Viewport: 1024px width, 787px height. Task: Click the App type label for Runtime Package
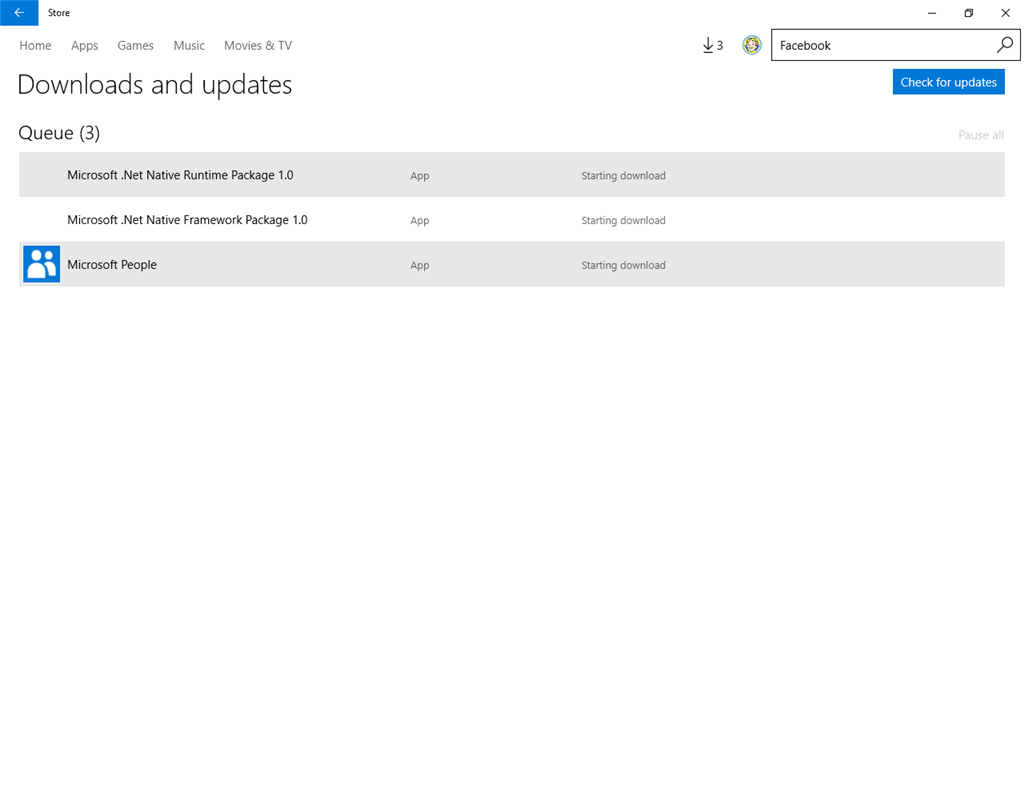point(419,176)
